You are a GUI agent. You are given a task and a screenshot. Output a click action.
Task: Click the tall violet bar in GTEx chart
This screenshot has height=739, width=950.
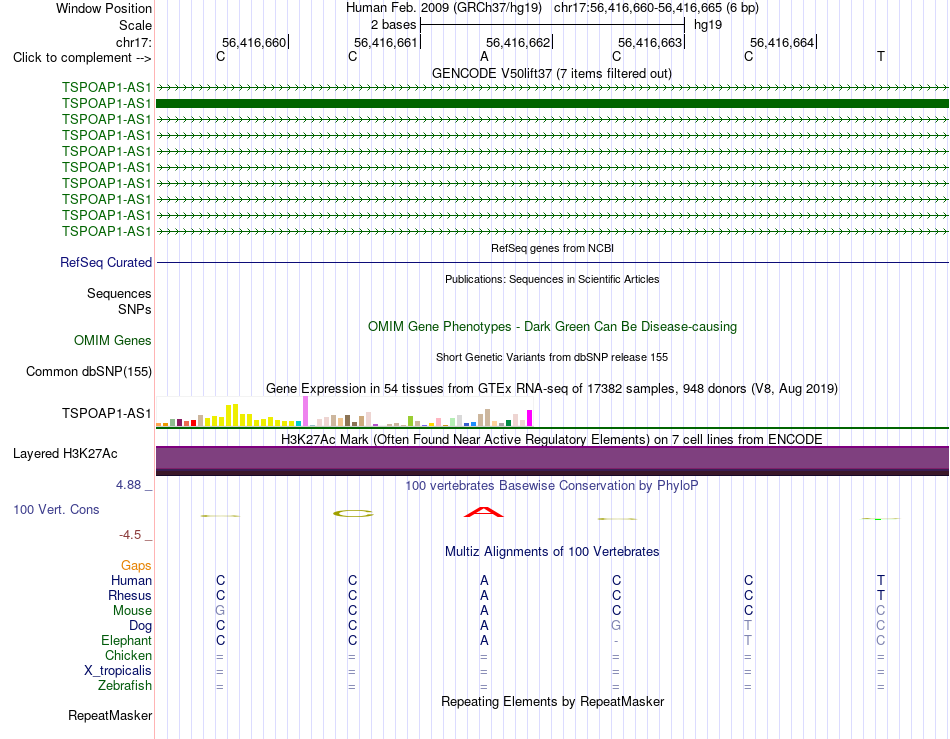tap(305, 411)
